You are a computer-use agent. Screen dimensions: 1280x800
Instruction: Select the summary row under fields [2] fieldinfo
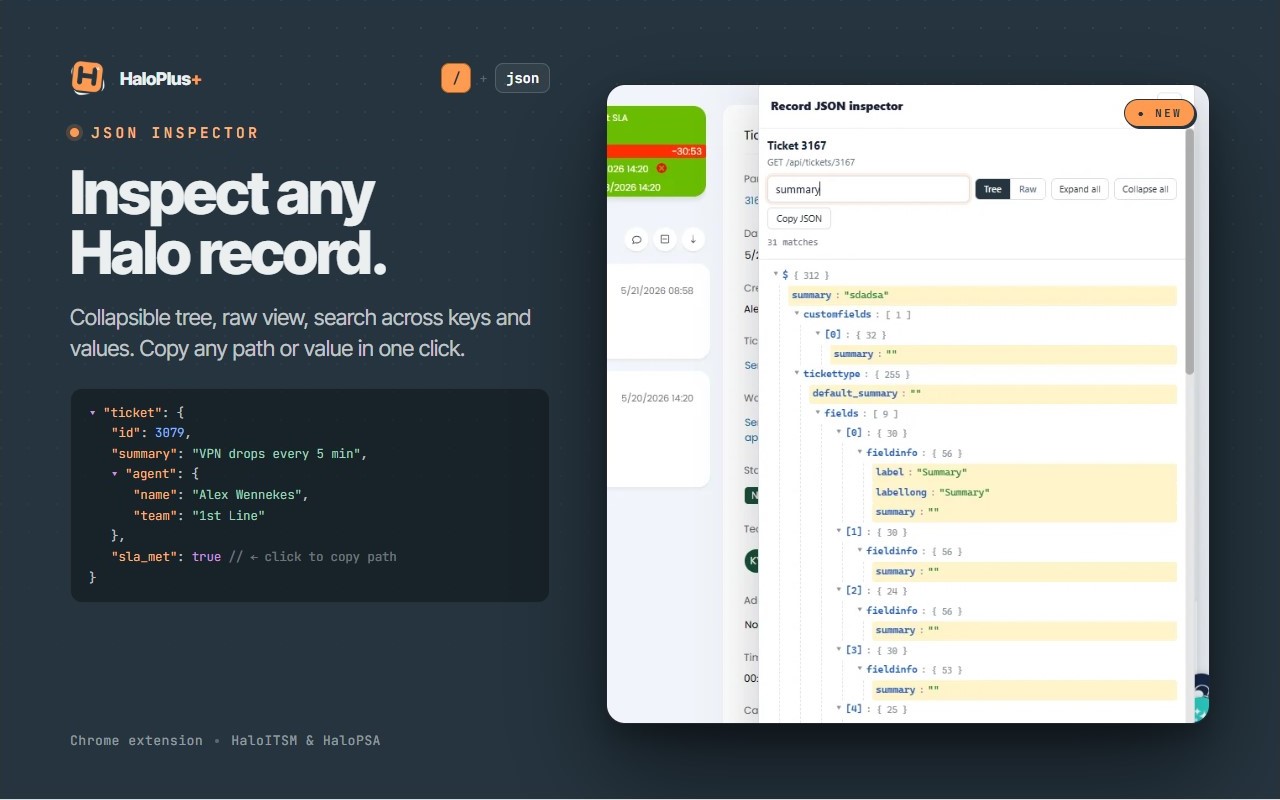(x=1024, y=630)
